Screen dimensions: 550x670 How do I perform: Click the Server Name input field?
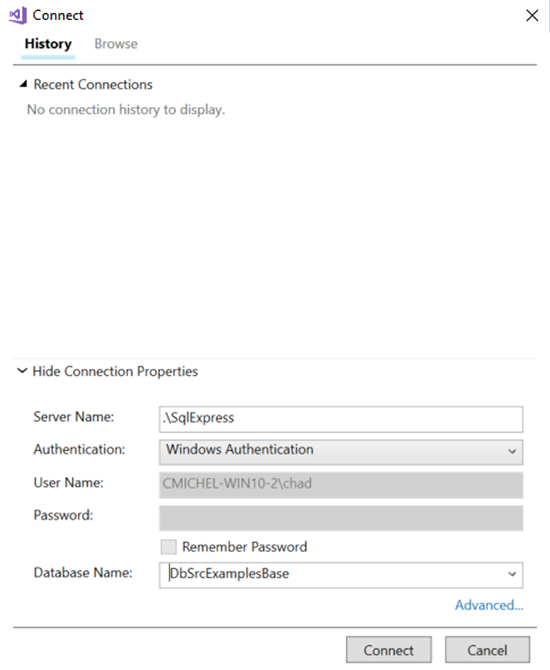[x=341, y=419]
